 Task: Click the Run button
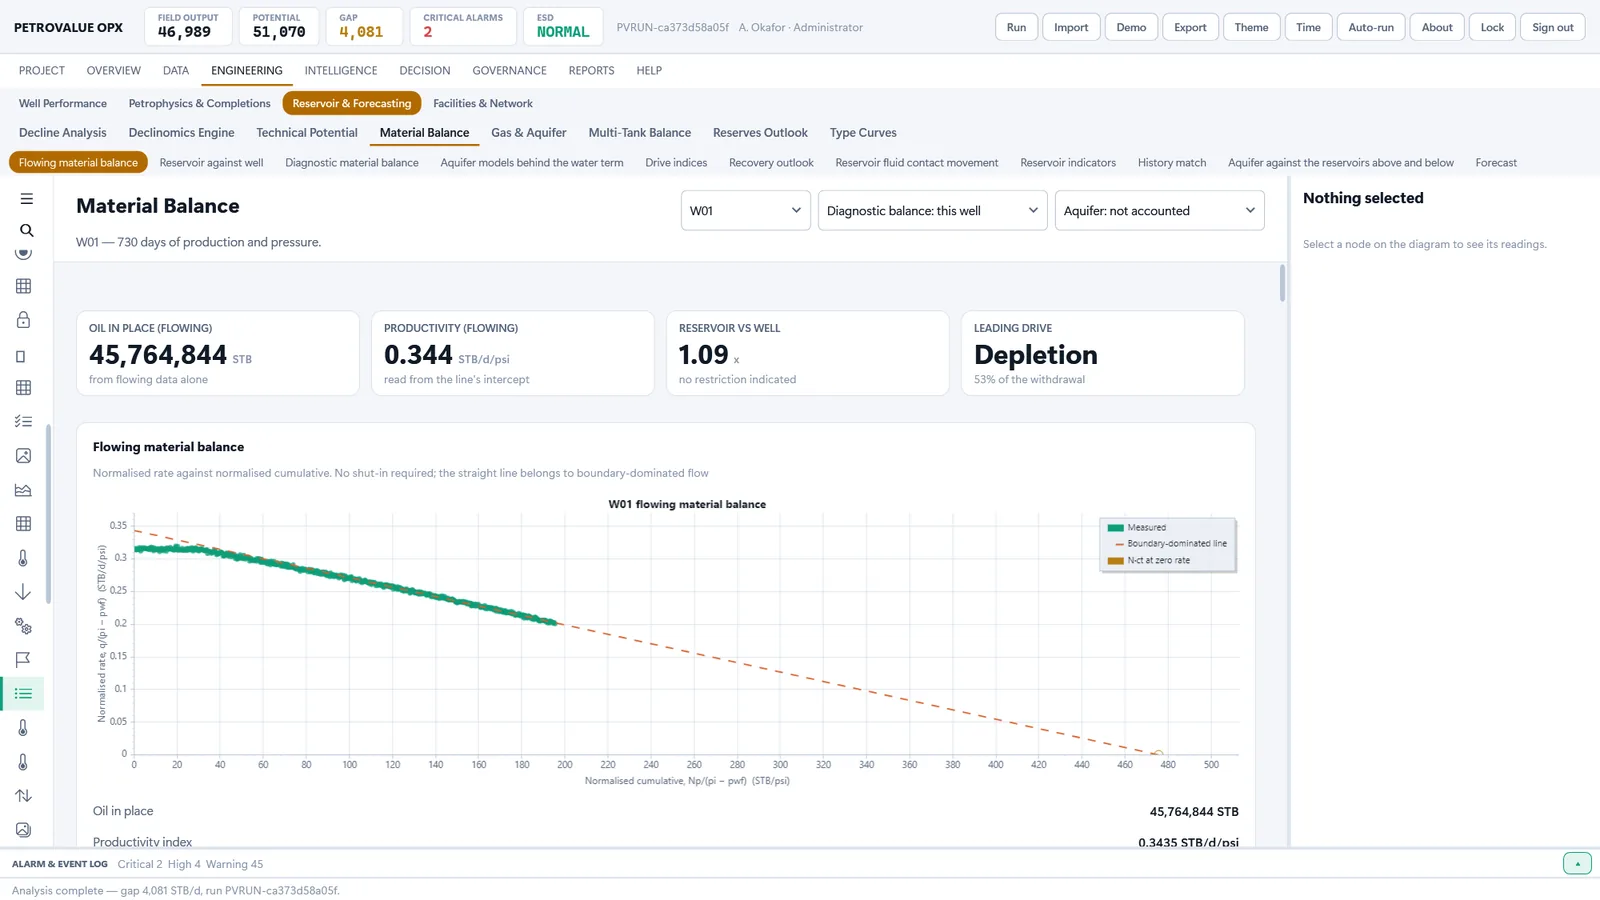pyautogui.click(x=1016, y=27)
